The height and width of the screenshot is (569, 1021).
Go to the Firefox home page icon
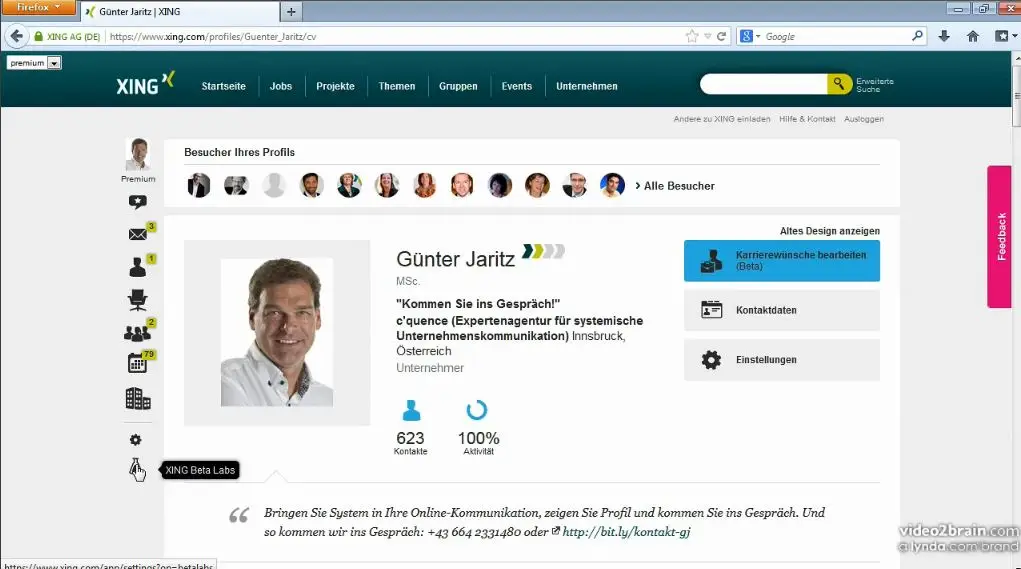tap(973, 36)
